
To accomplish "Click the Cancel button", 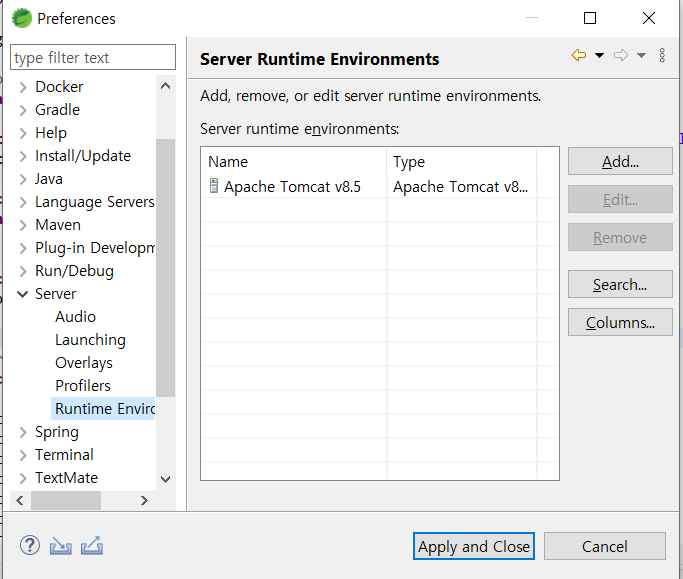I will [605, 546].
